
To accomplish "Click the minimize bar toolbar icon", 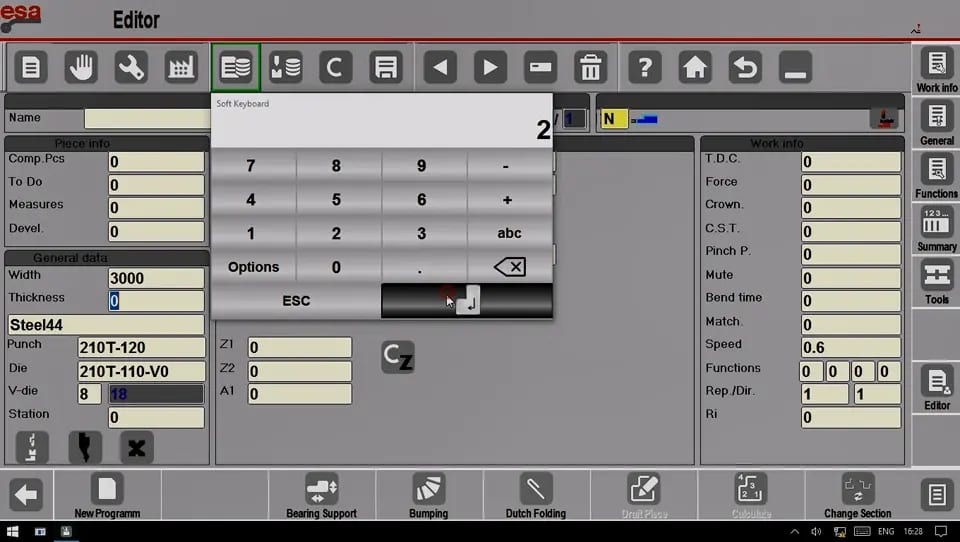I will point(795,67).
